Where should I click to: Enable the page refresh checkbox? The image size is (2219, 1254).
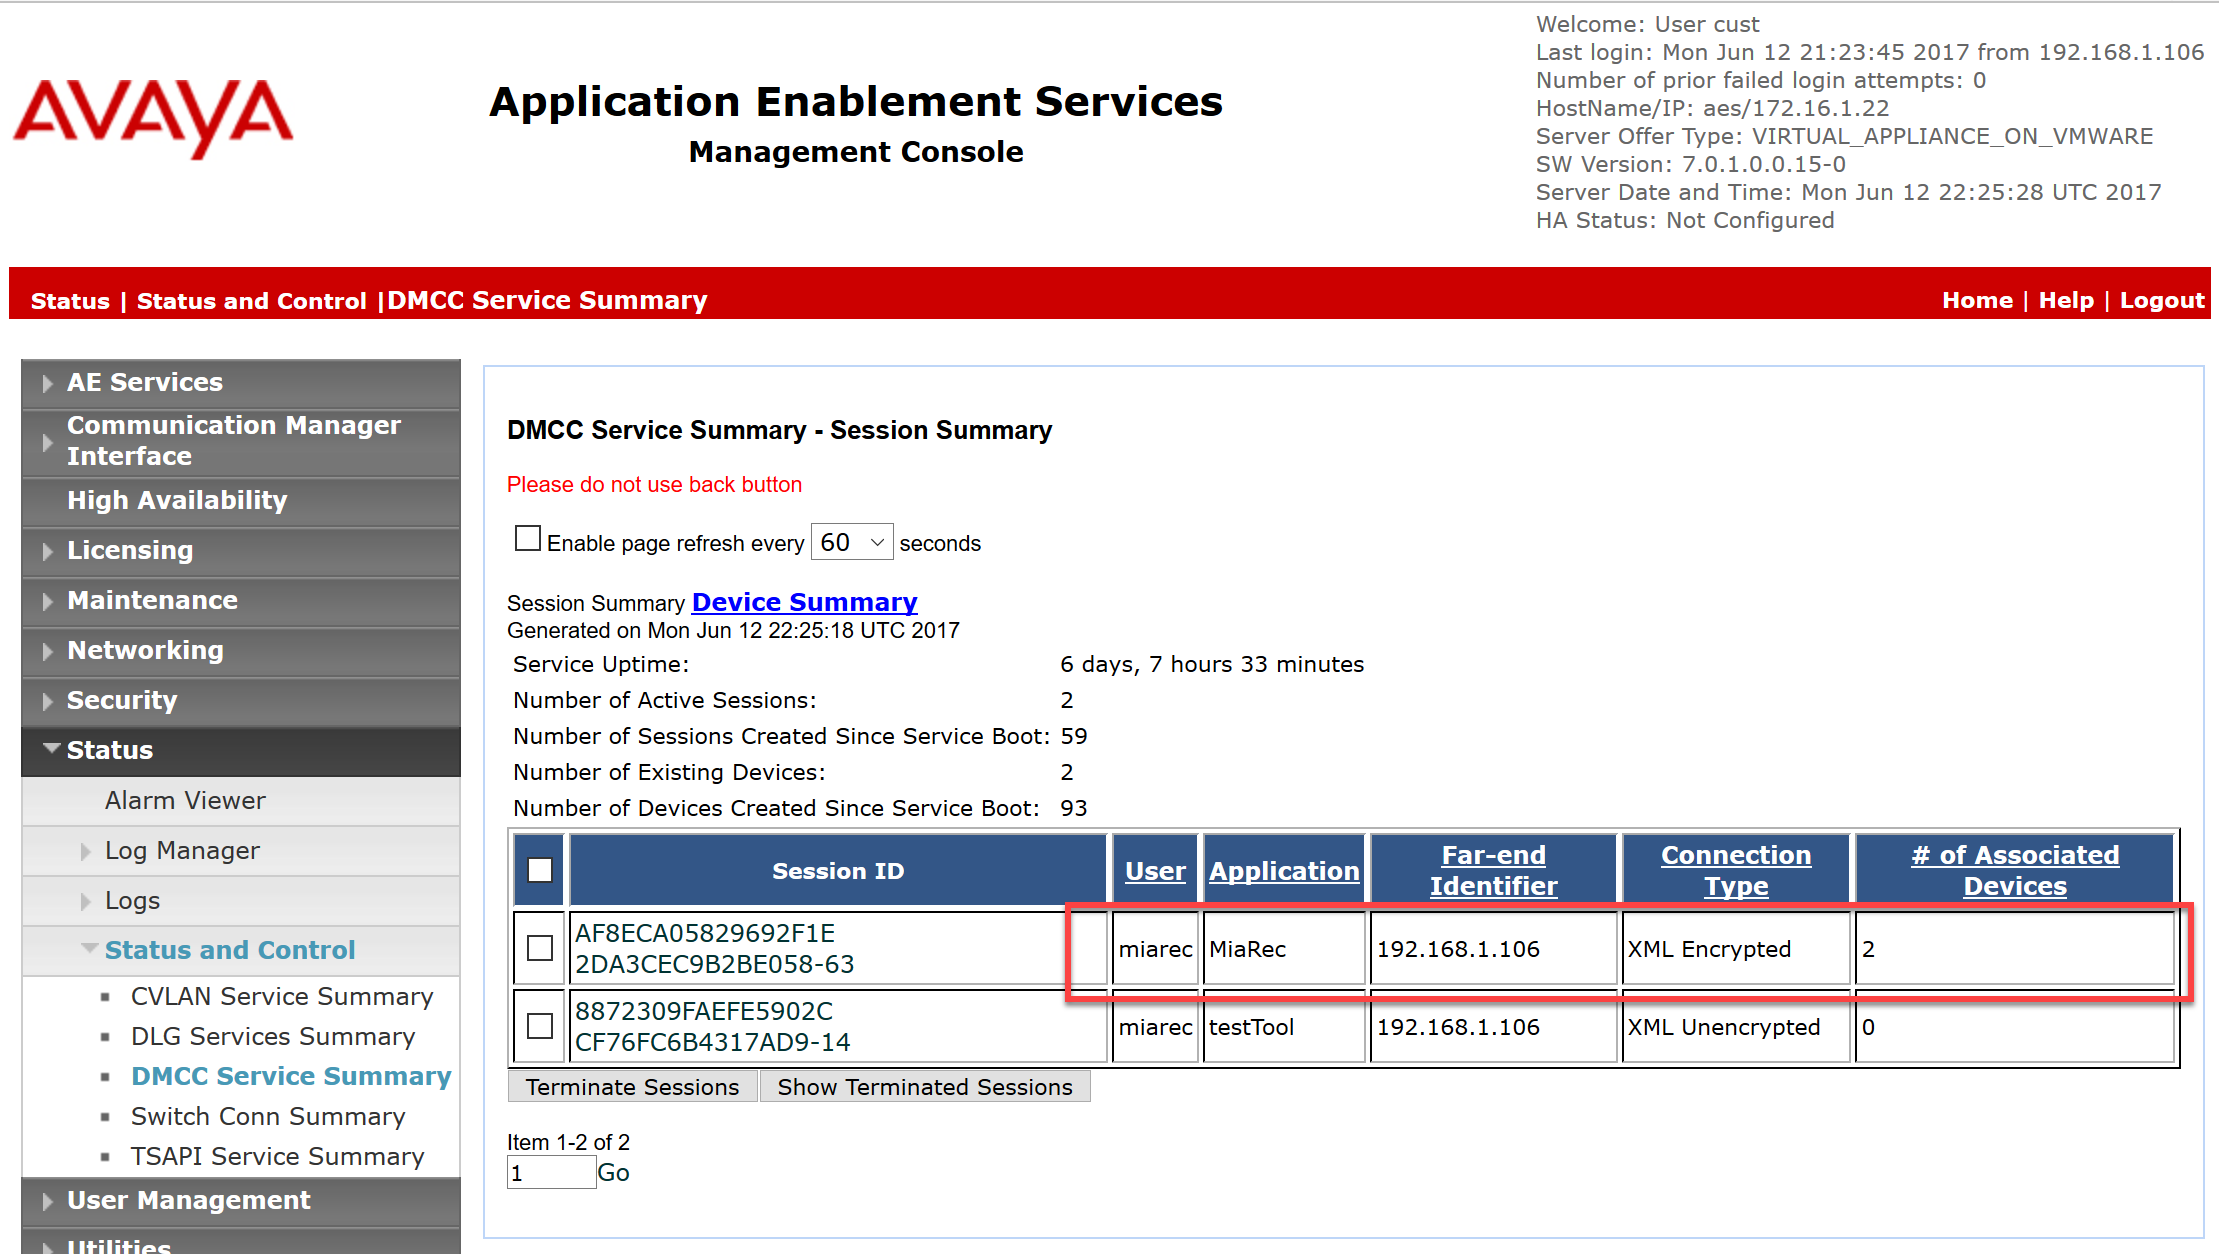(x=528, y=539)
